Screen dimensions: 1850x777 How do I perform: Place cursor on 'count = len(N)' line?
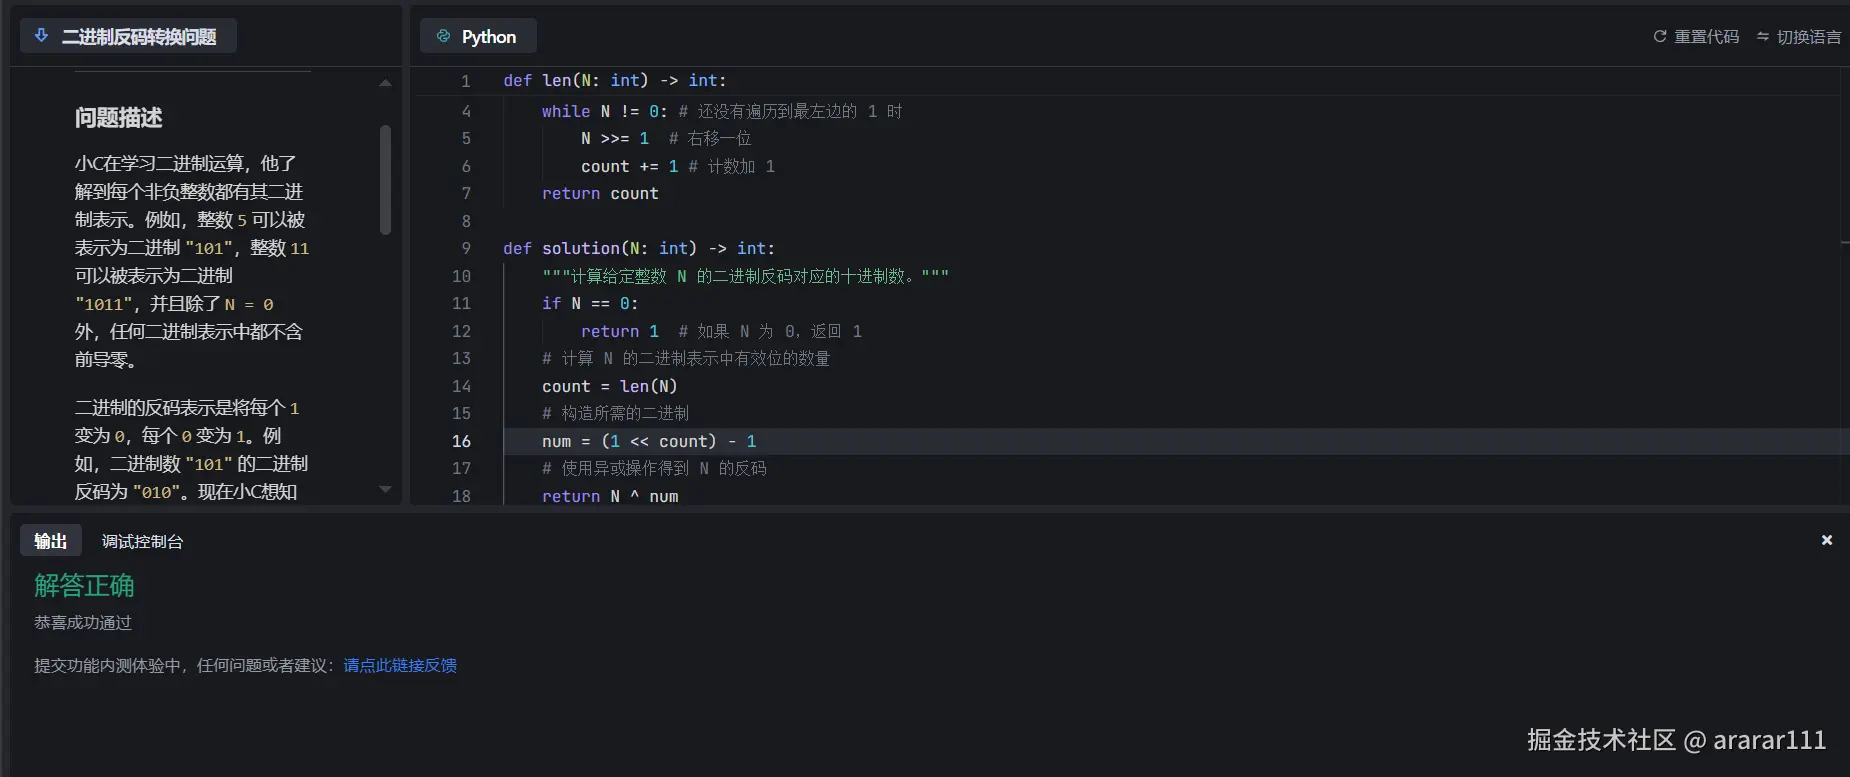click(610, 386)
